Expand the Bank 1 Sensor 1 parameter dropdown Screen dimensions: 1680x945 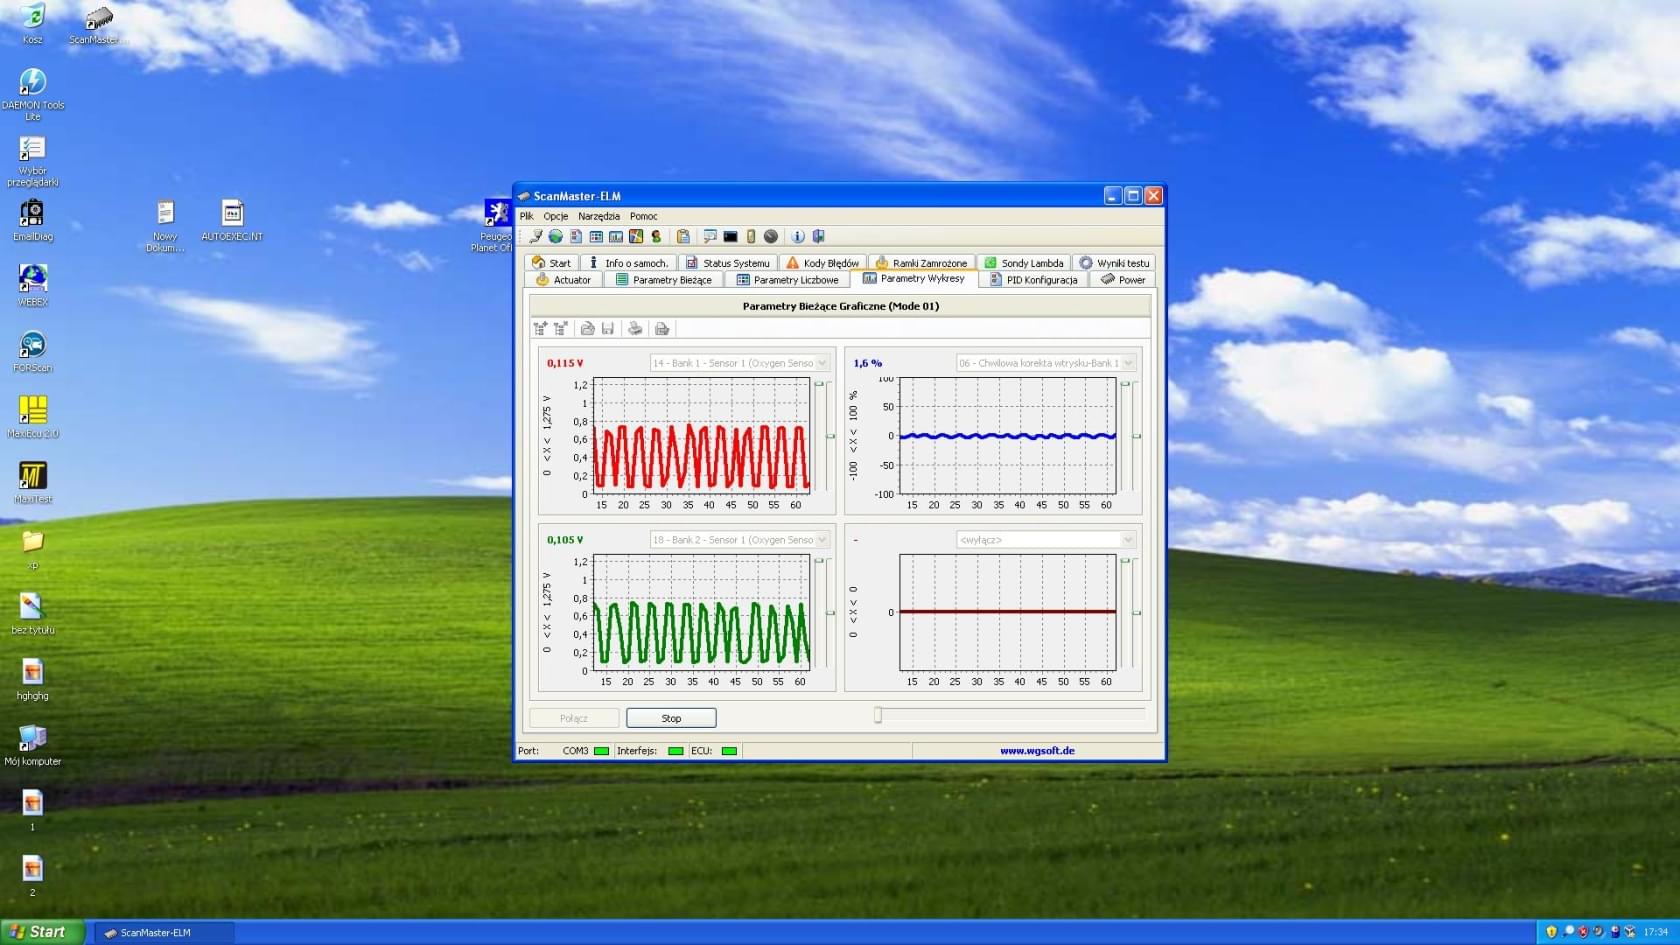(x=822, y=363)
